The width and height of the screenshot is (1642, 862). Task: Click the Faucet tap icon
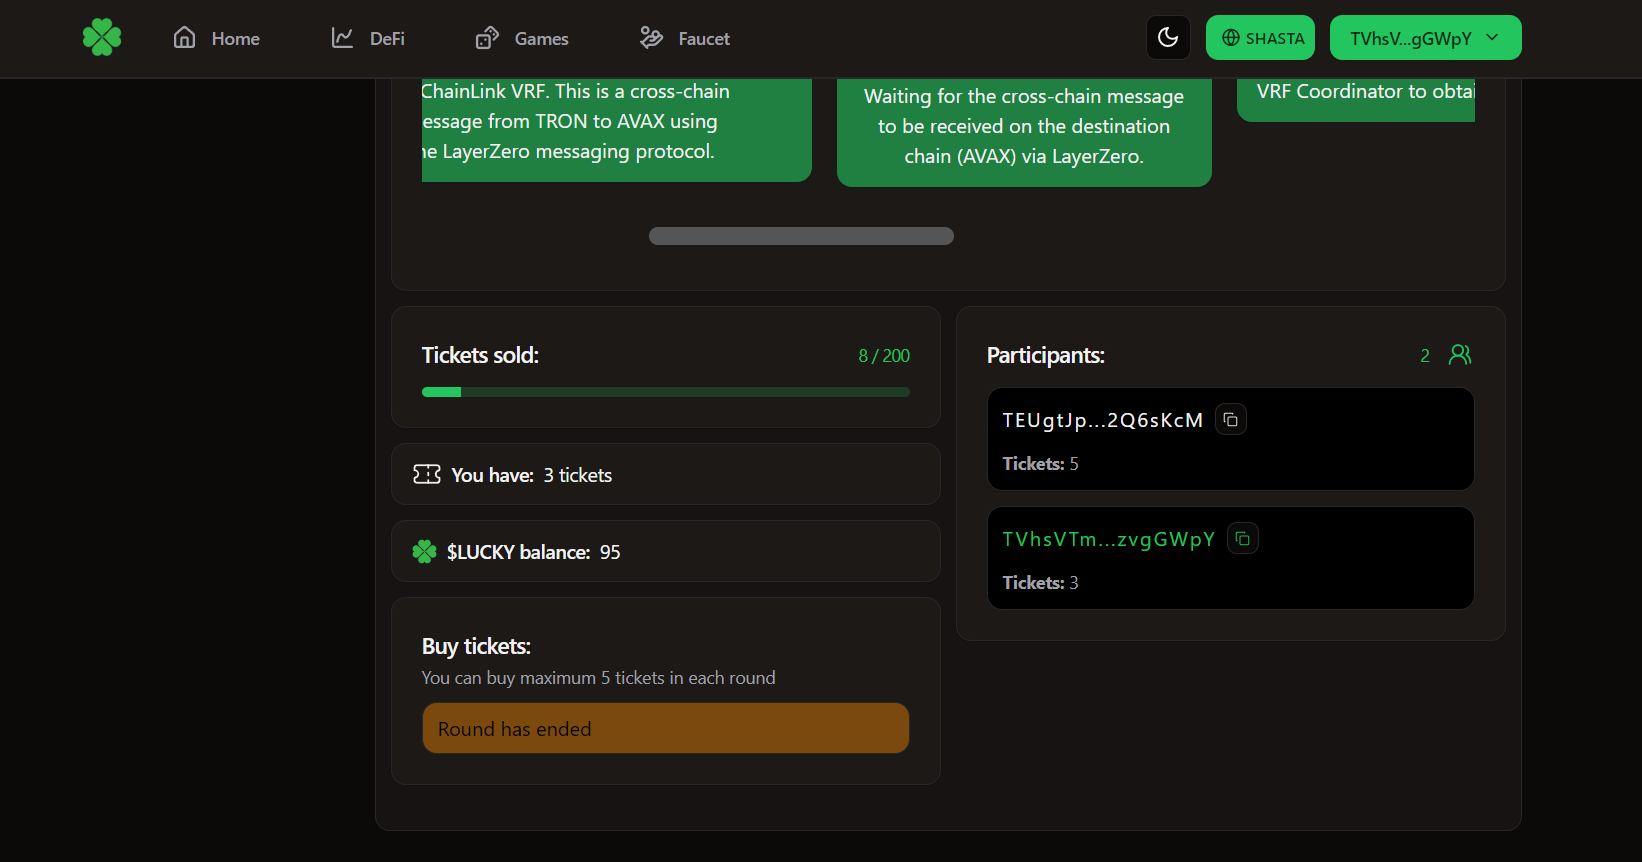click(x=650, y=37)
